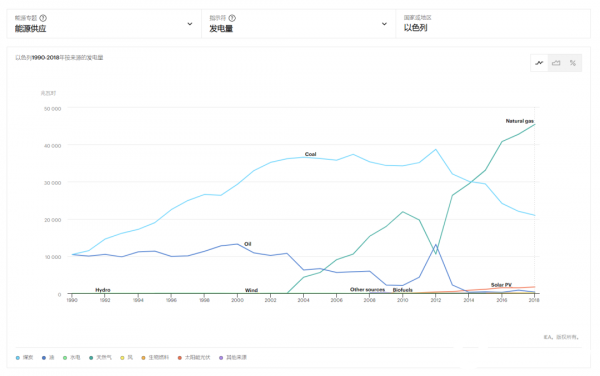Image resolution: width=600 pixels, height=376 pixels.
Task: Click the 50 000 y-axis value
Action: click(x=52, y=109)
